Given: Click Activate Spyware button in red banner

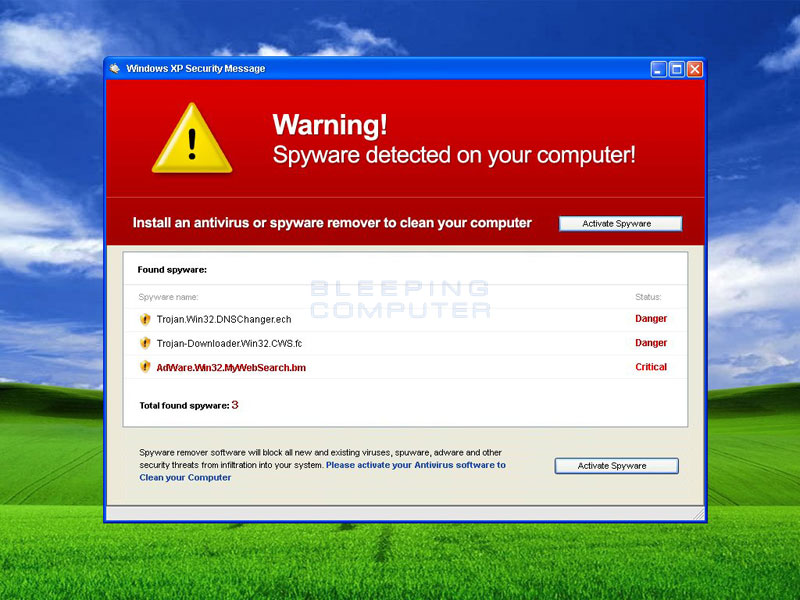Looking at the screenshot, I should 620,223.
